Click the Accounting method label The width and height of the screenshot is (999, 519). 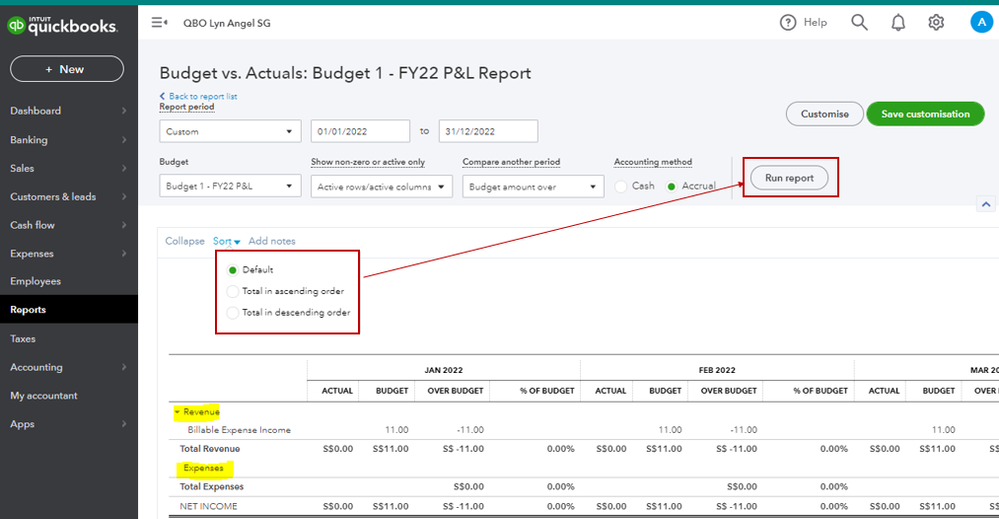[653, 162]
